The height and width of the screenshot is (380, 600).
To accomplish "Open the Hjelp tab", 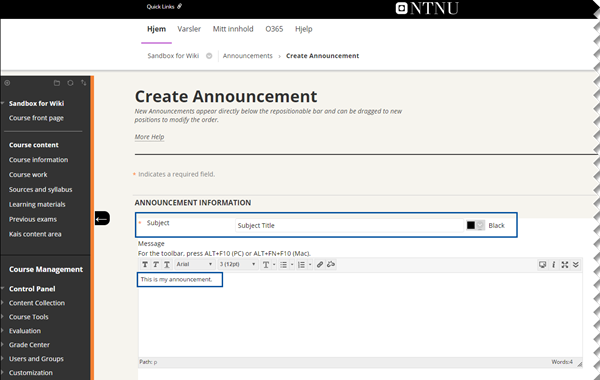I will 303,29.
